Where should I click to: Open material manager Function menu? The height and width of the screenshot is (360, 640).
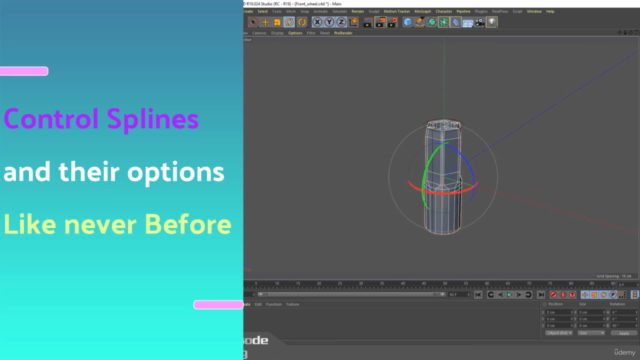(274, 304)
